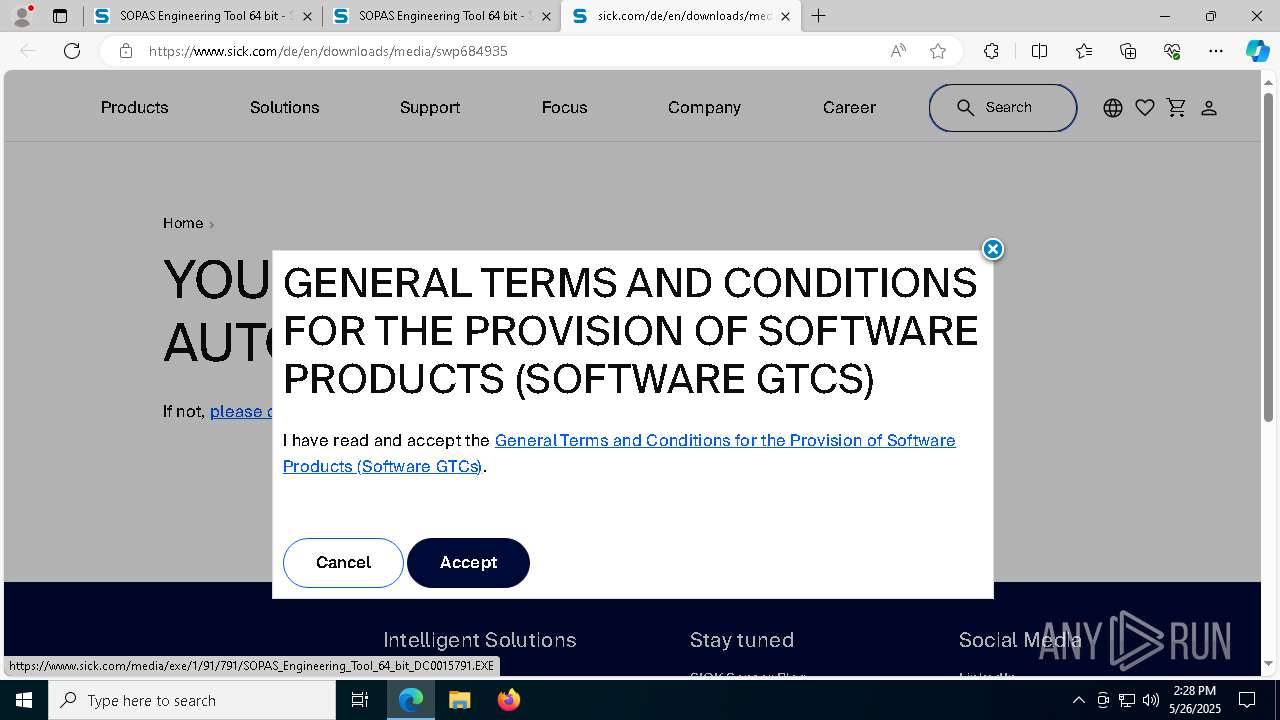The height and width of the screenshot is (720, 1280).
Task: Toggle split screen view
Action: click(1039, 51)
